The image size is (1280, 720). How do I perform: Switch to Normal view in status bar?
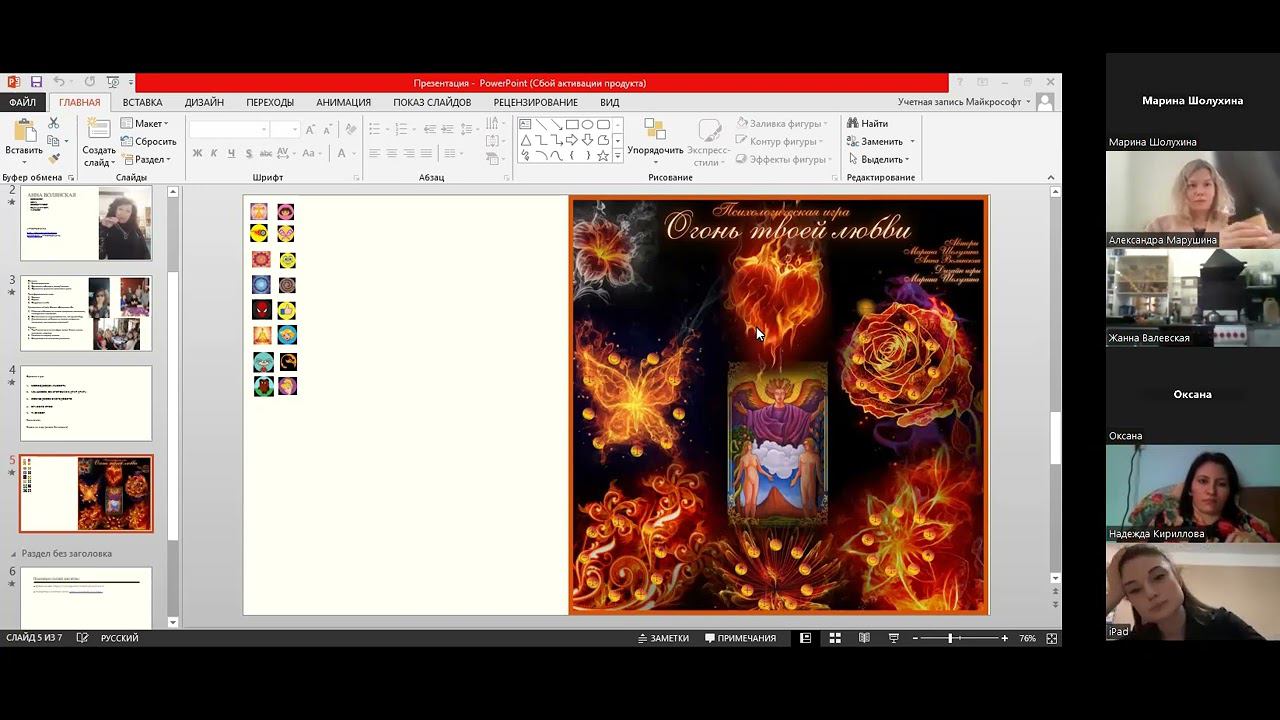[x=805, y=638]
